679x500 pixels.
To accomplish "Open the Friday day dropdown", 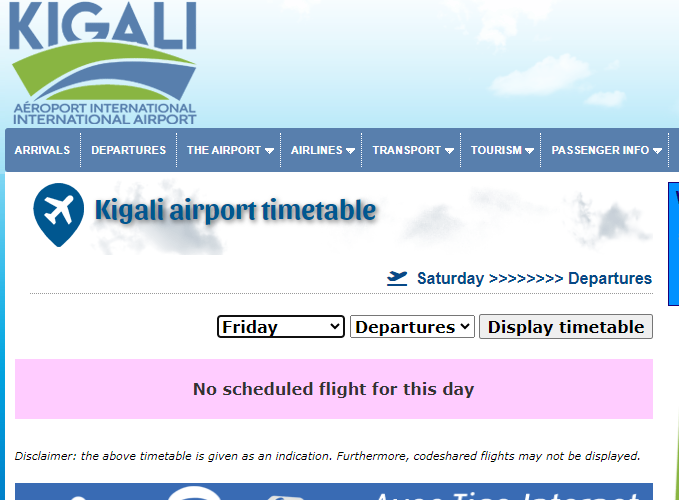I will (x=280, y=327).
